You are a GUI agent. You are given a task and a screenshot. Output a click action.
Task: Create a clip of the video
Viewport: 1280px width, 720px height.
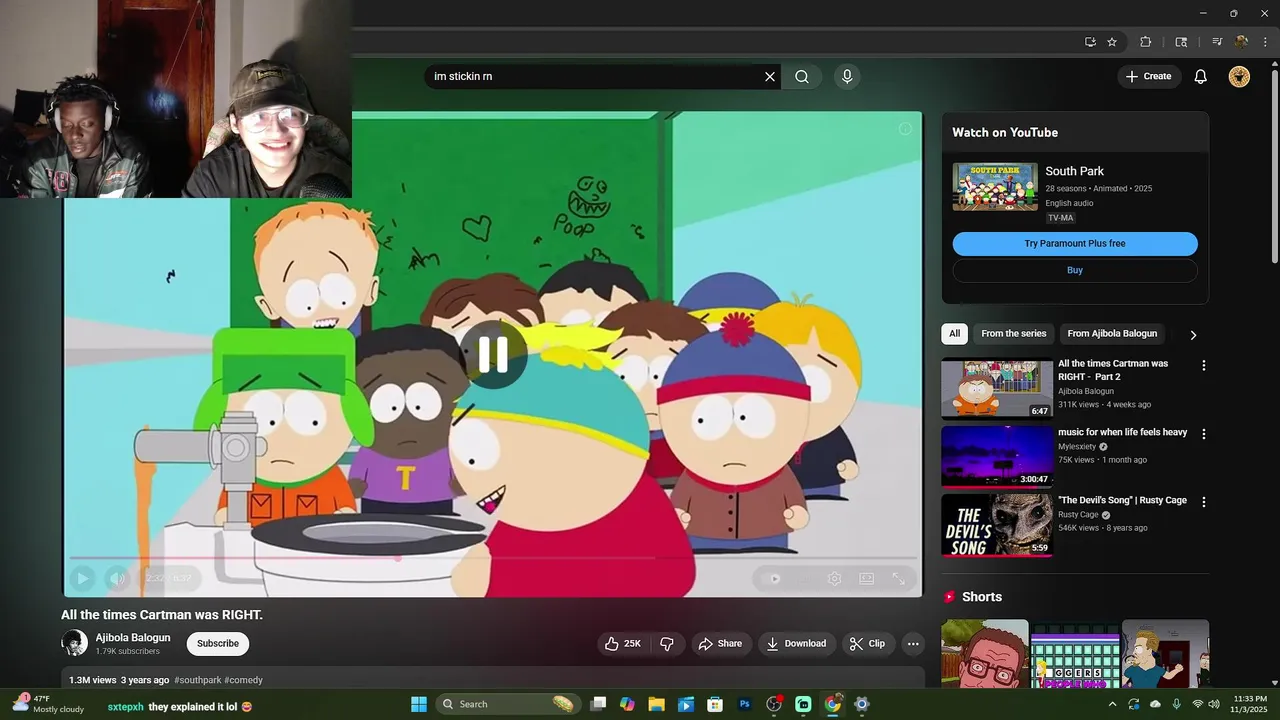click(867, 644)
